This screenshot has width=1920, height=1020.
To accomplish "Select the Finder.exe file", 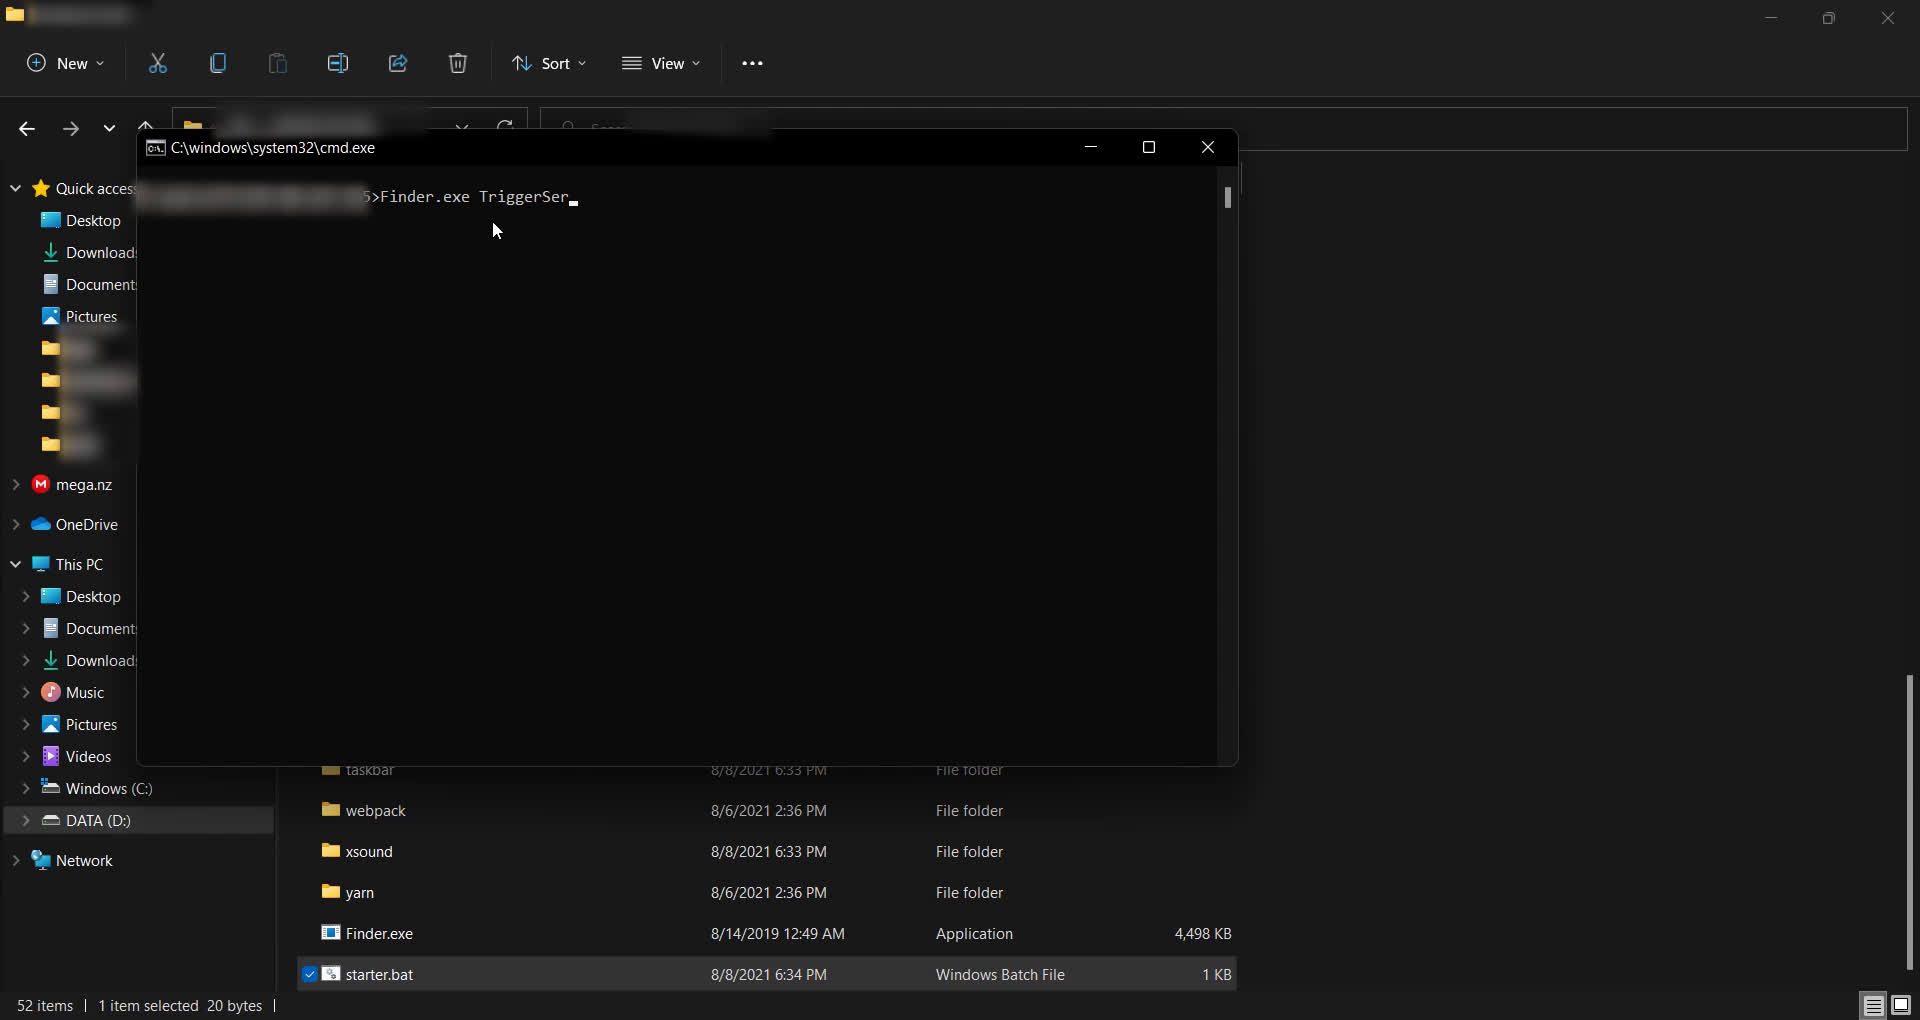I will (379, 933).
